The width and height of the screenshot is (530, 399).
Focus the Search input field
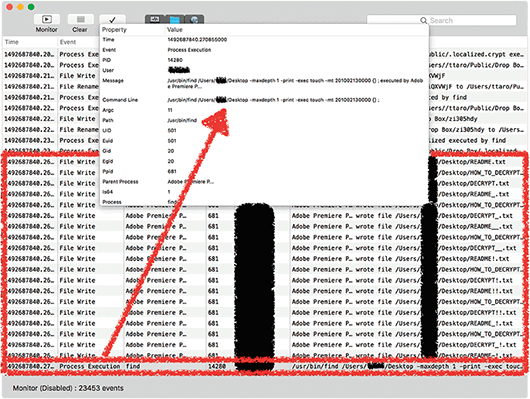pyautogui.click(x=441, y=20)
